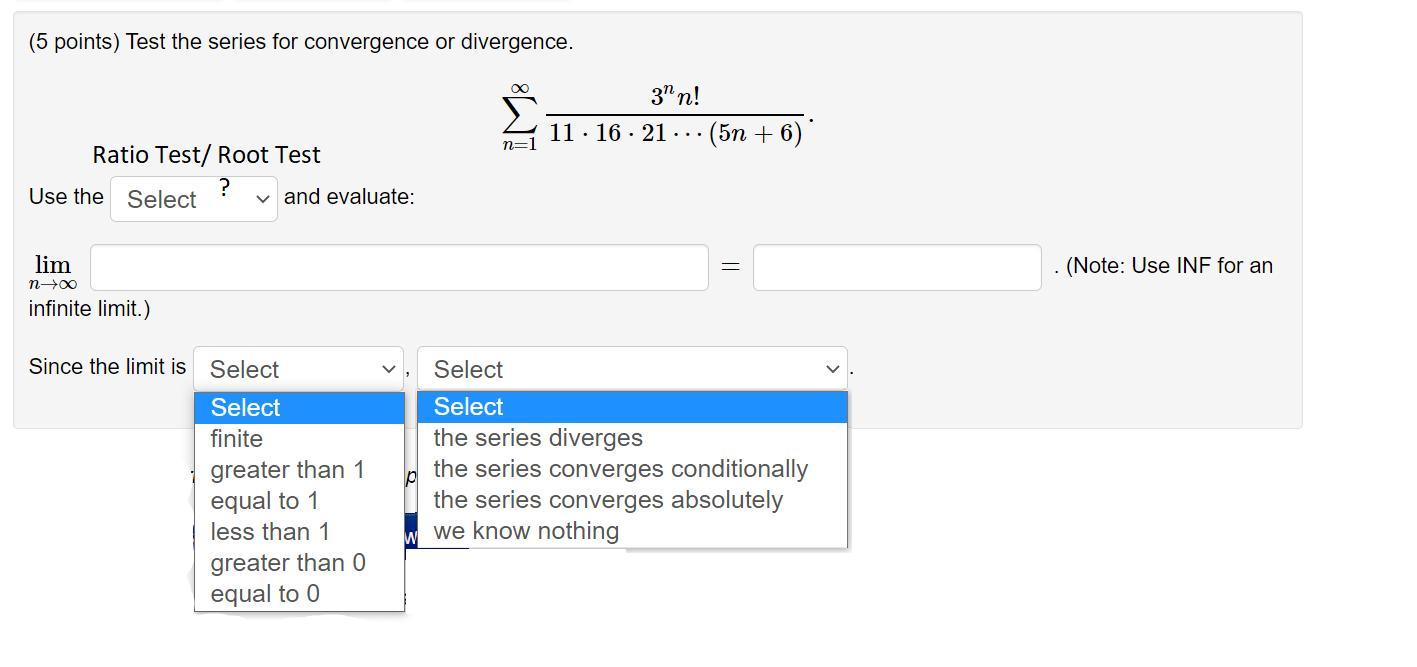The height and width of the screenshot is (667, 1417).
Task: Select the 'greater than 1' option
Action: tap(287, 470)
